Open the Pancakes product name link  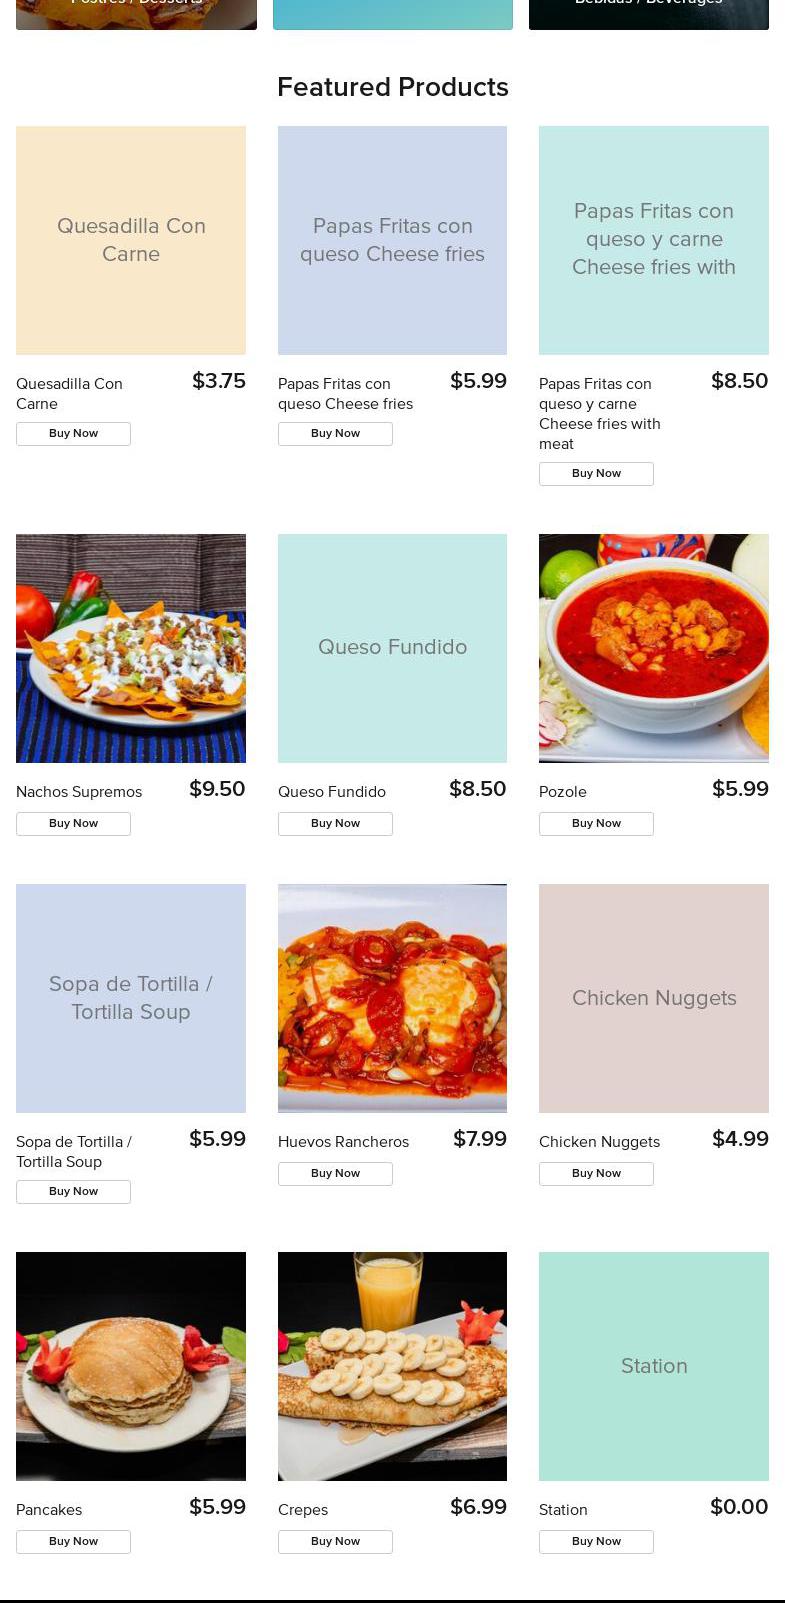pyautogui.click(x=49, y=1510)
